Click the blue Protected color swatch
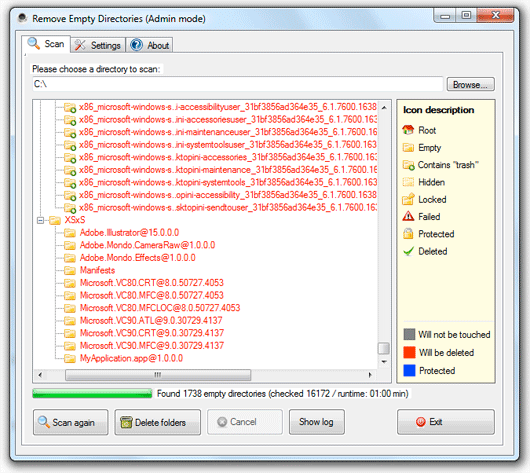 point(409,370)
